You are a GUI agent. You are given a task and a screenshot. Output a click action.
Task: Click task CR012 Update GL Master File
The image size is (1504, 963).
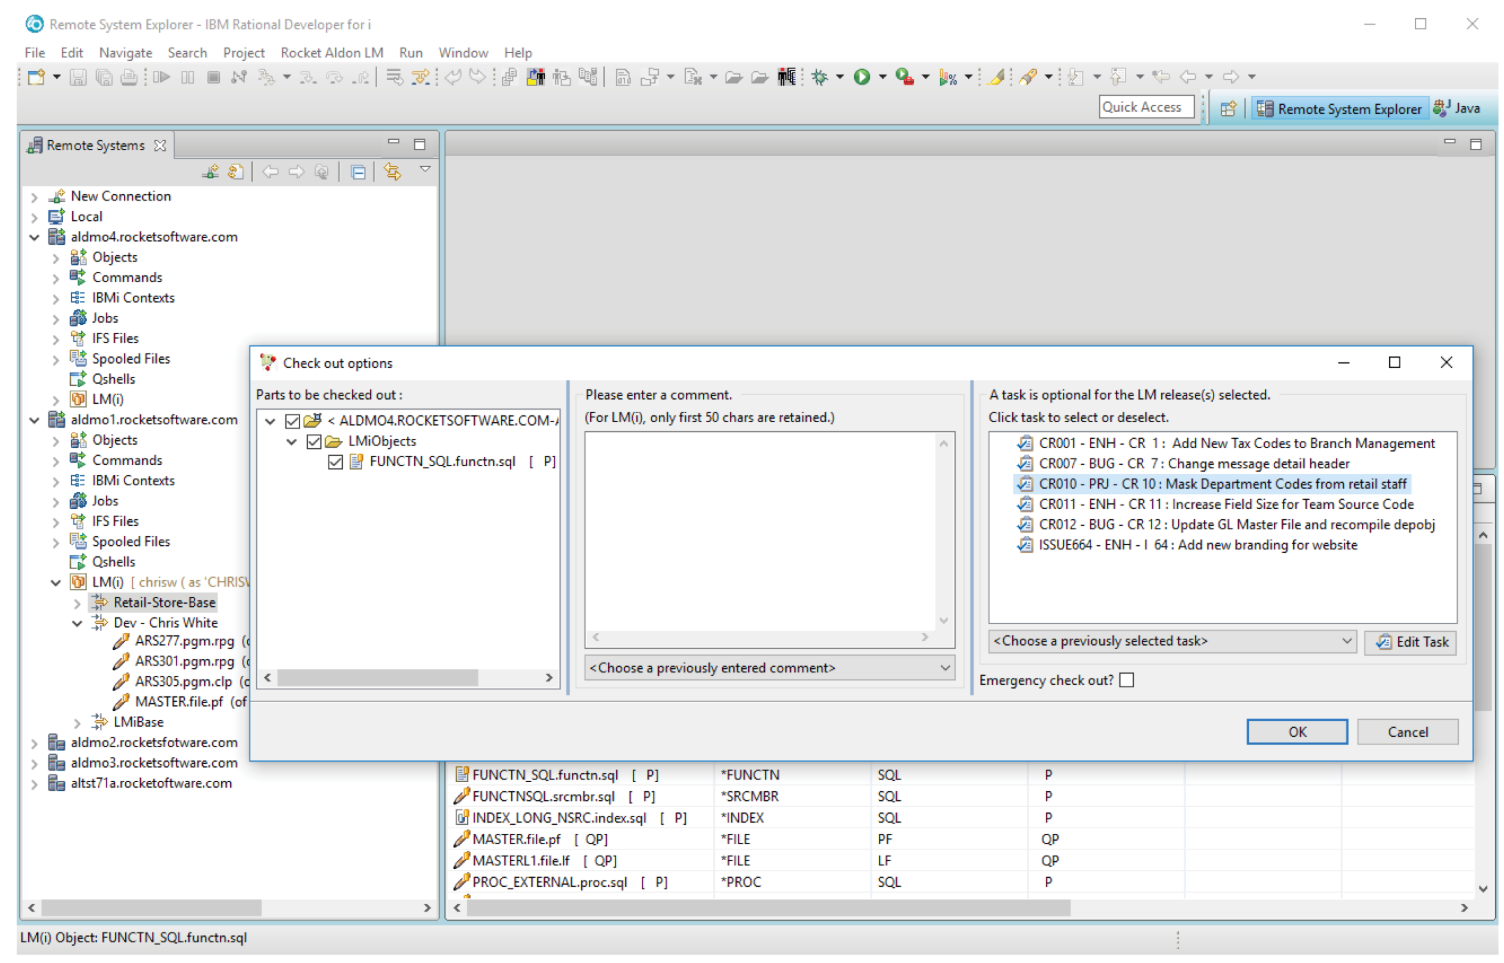[1225, 525]
